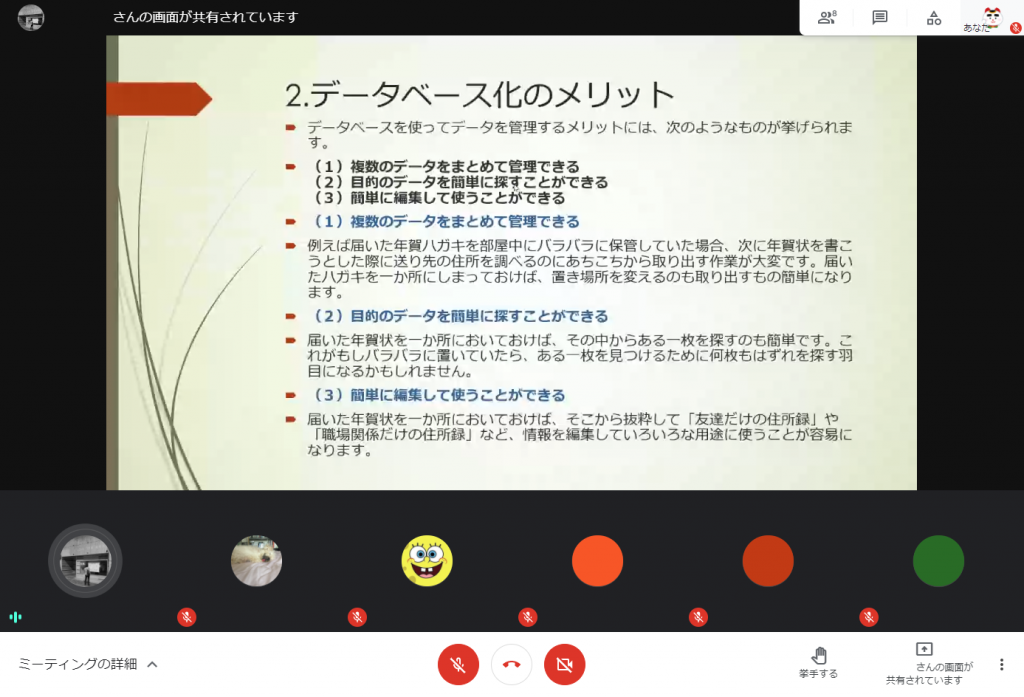Click the present-screen icon at bottom right
Viewport: 1024px width, 697px height.
pos(924,649)
